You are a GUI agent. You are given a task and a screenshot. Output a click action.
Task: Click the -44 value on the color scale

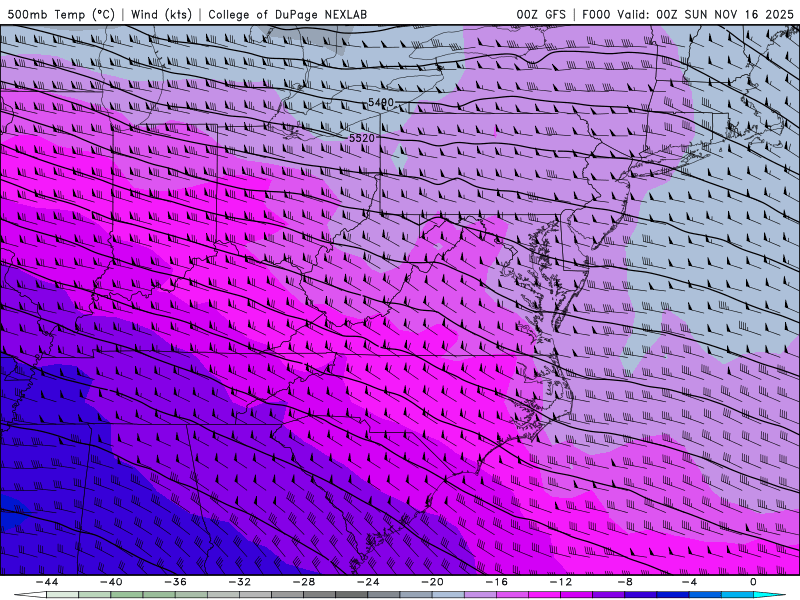click(47, 582)
